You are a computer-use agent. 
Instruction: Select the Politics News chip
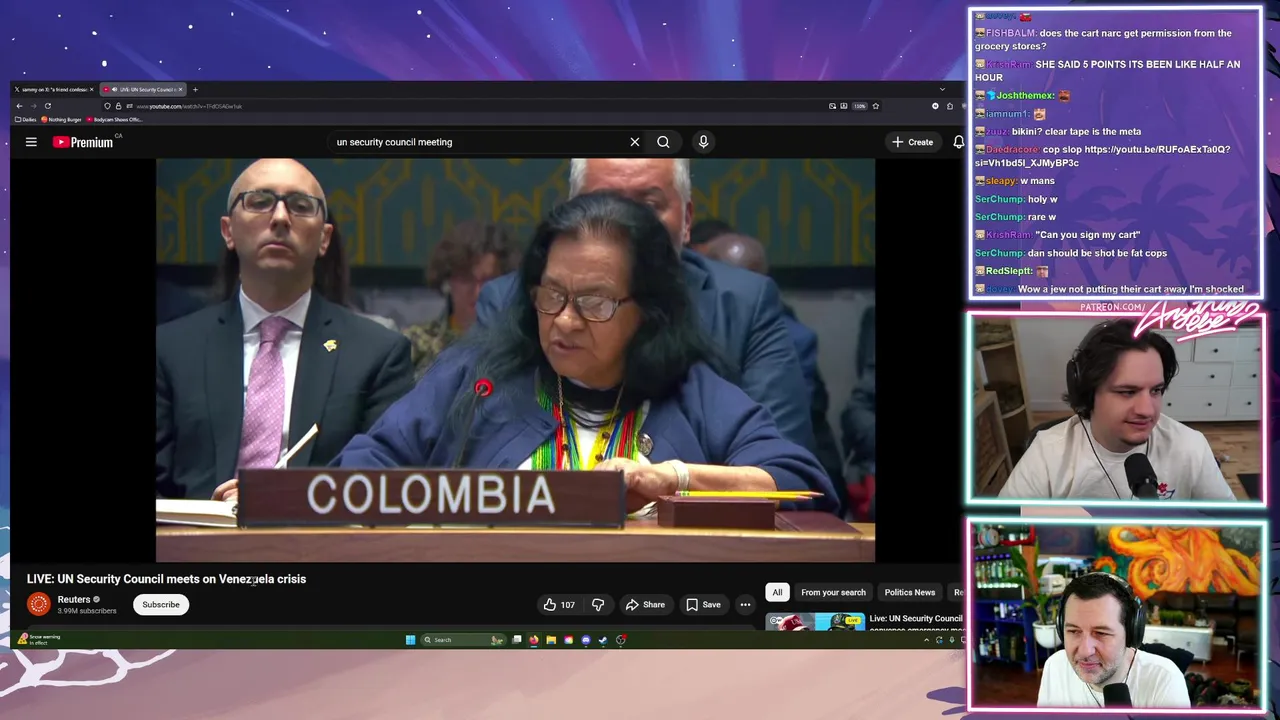909,592
